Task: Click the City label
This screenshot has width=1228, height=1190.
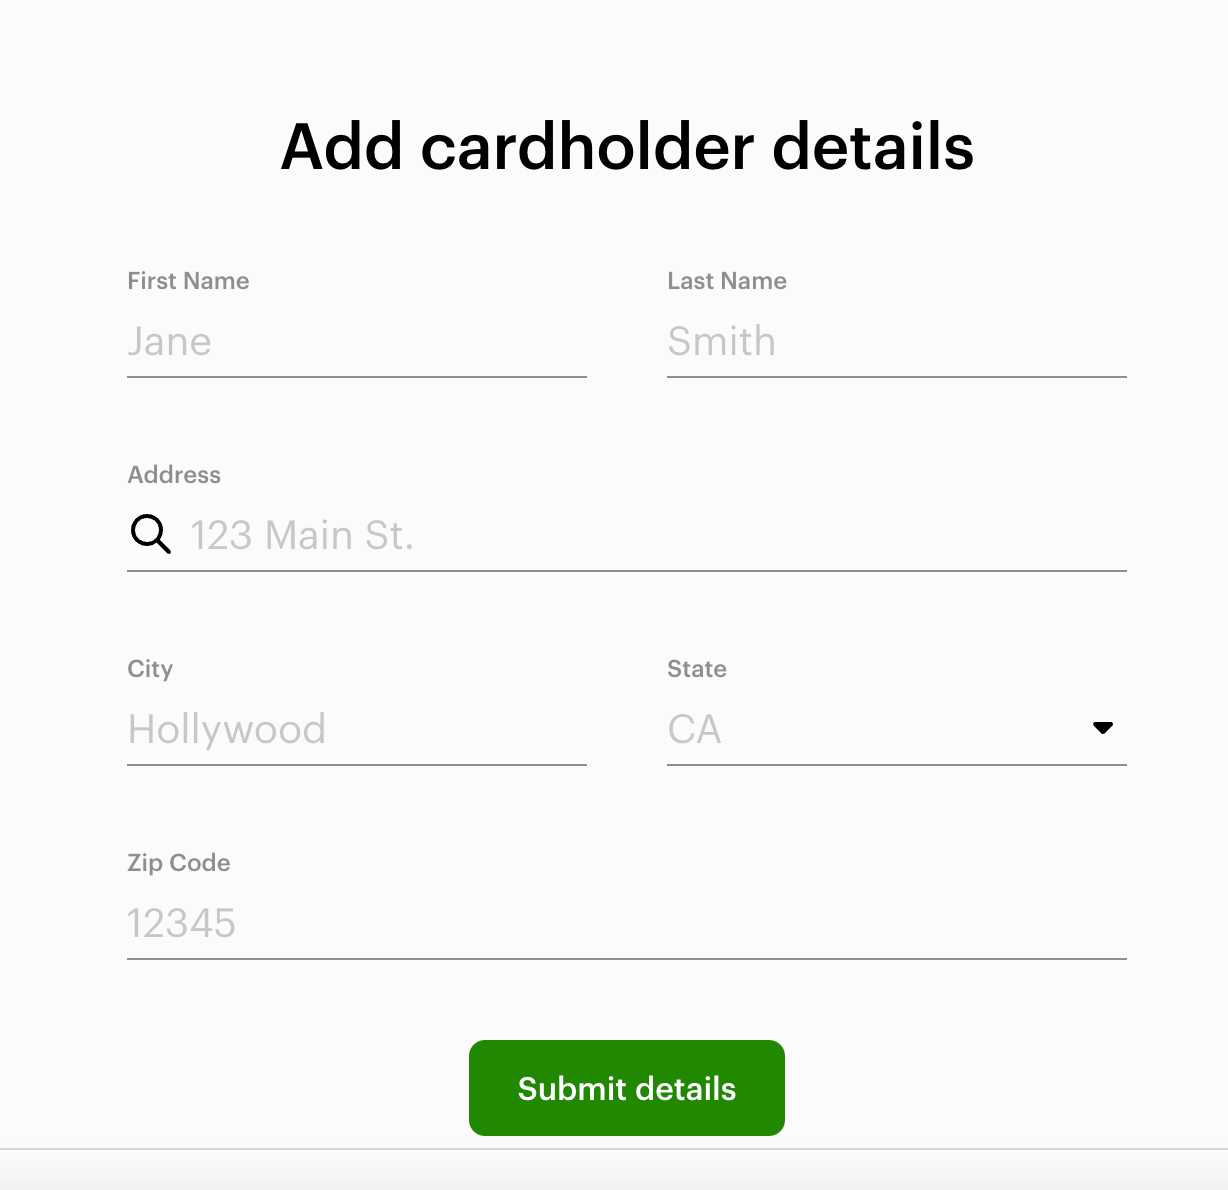Action: tap(150, 669)
